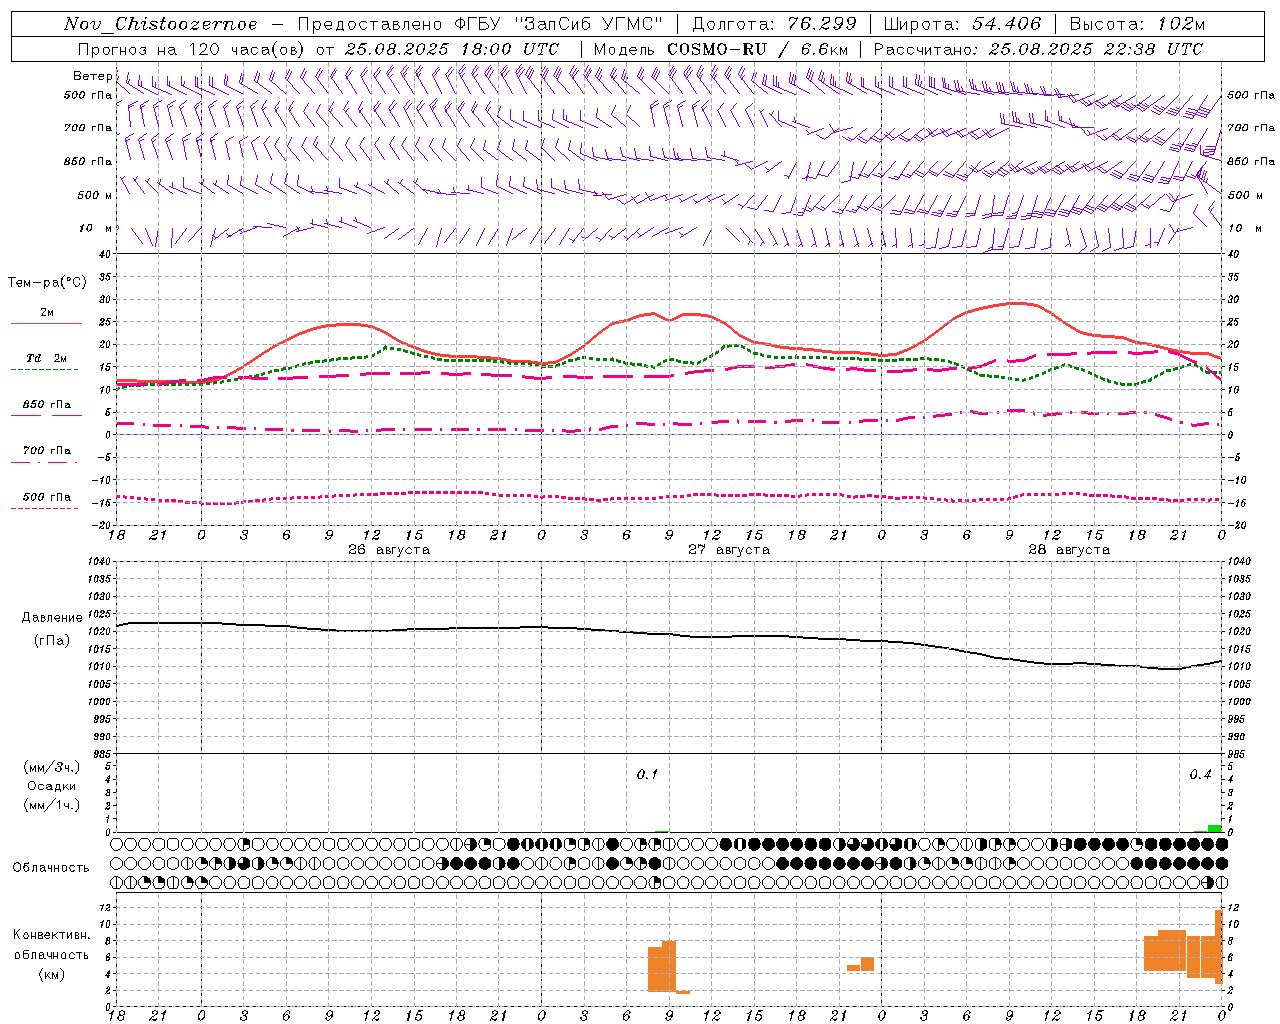The image size is (1280, 1024).
Task: Click the 2м temperature legend entry
Action: coord(47,312)
